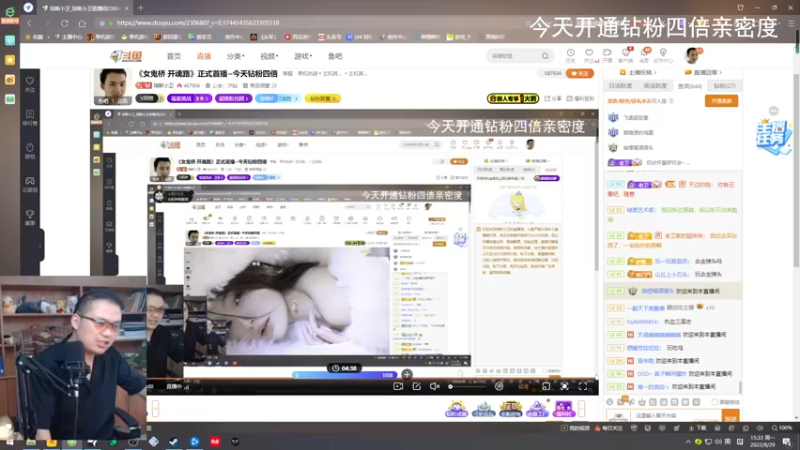This screenshot has width=800, height=450.
Task: Click browser home button
Action: (x=82, y=23)
